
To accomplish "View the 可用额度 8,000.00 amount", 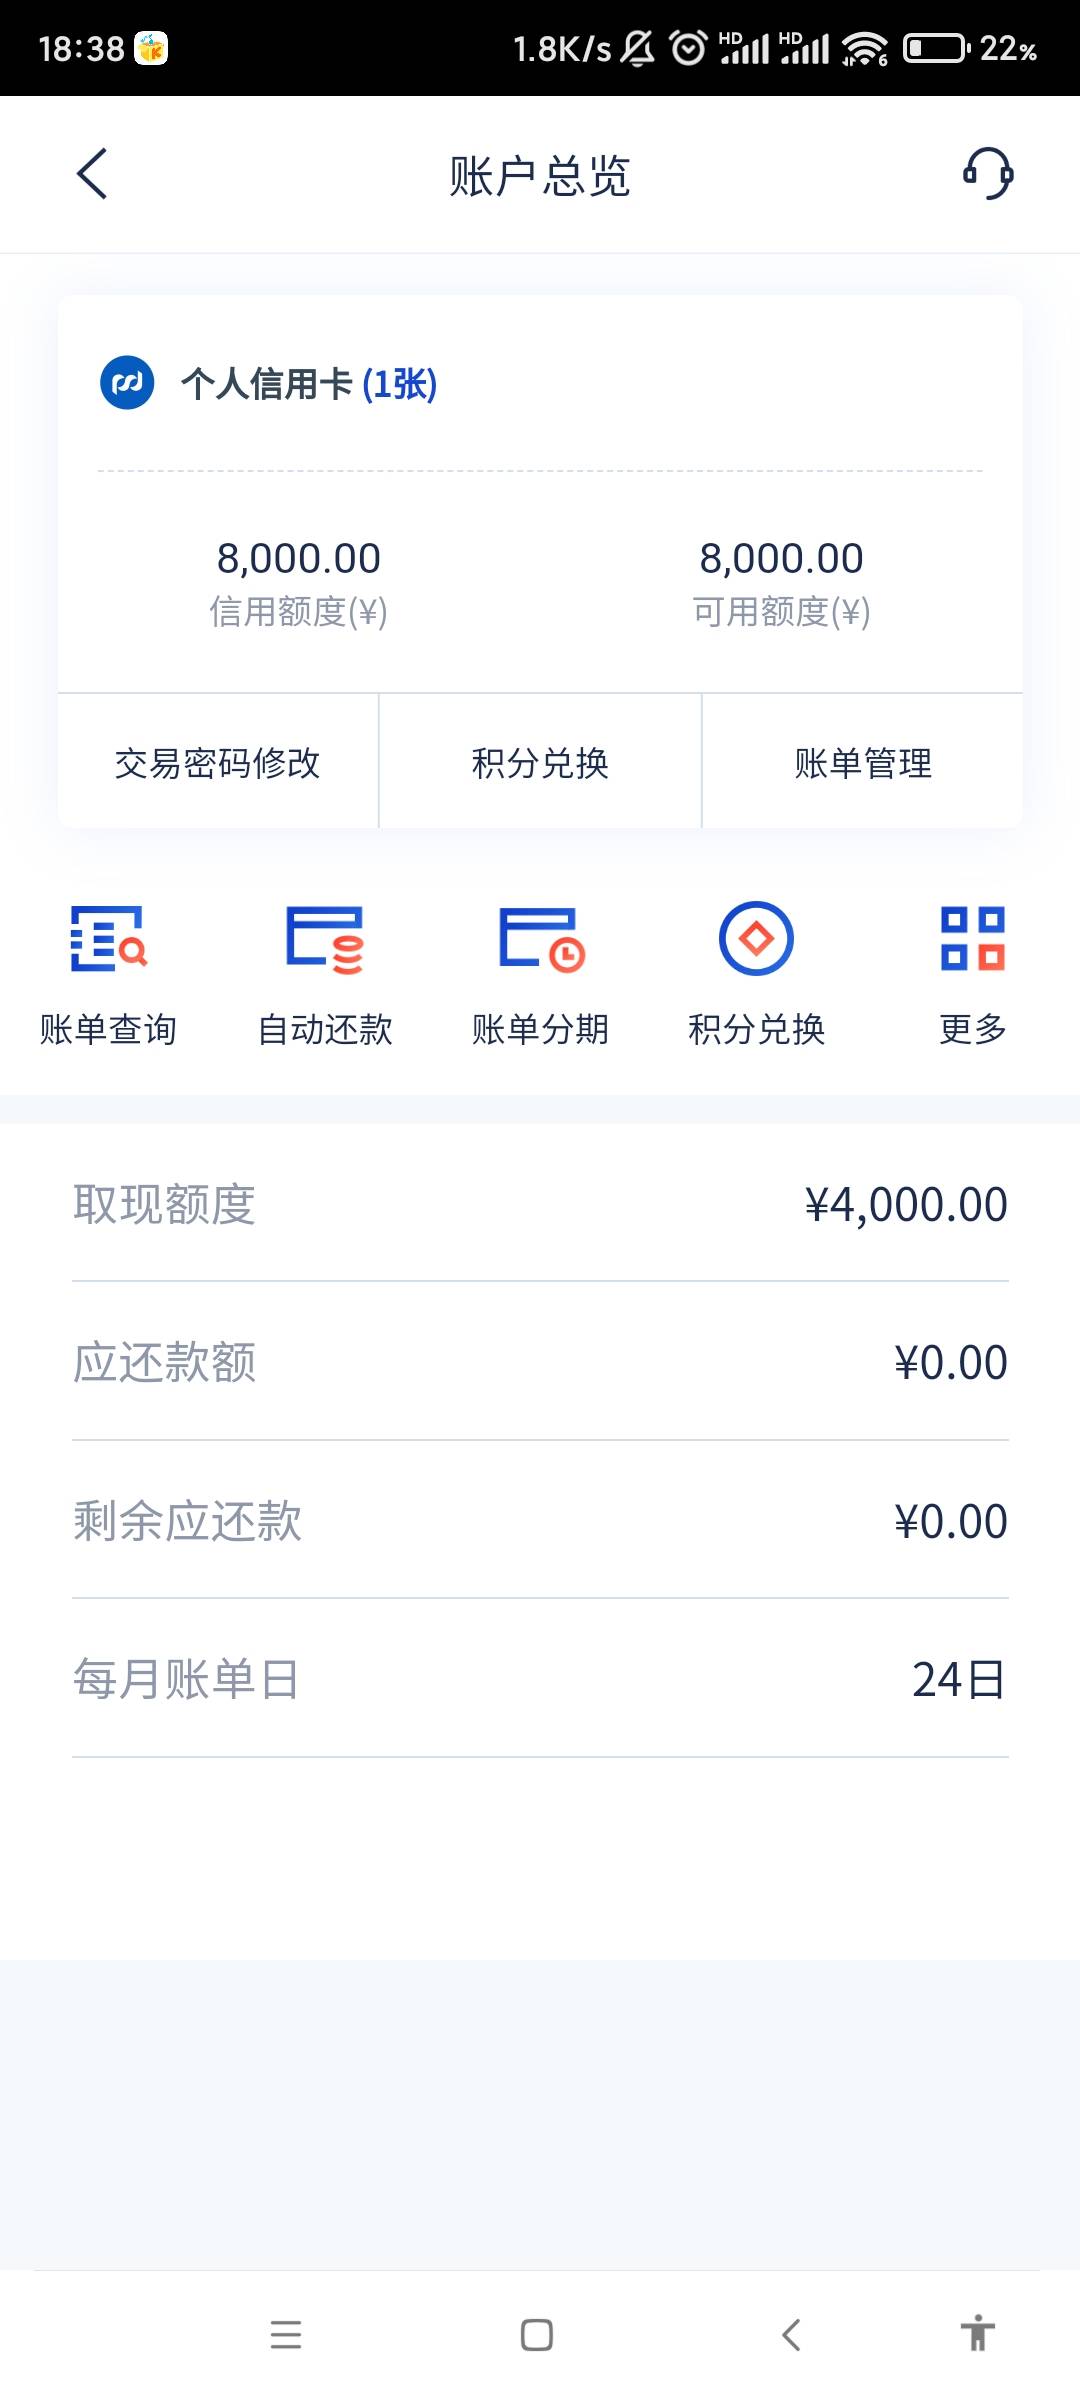I will [781, 558].
